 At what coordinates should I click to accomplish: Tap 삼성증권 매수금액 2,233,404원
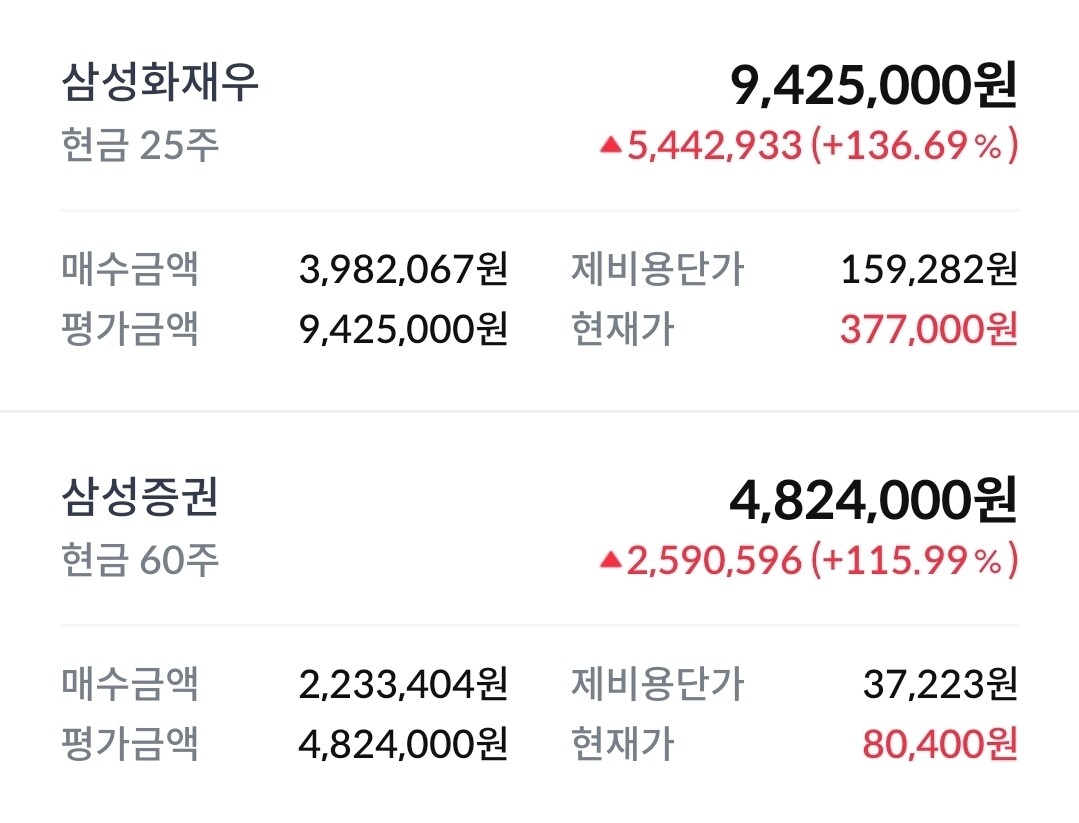click(403, 684)
